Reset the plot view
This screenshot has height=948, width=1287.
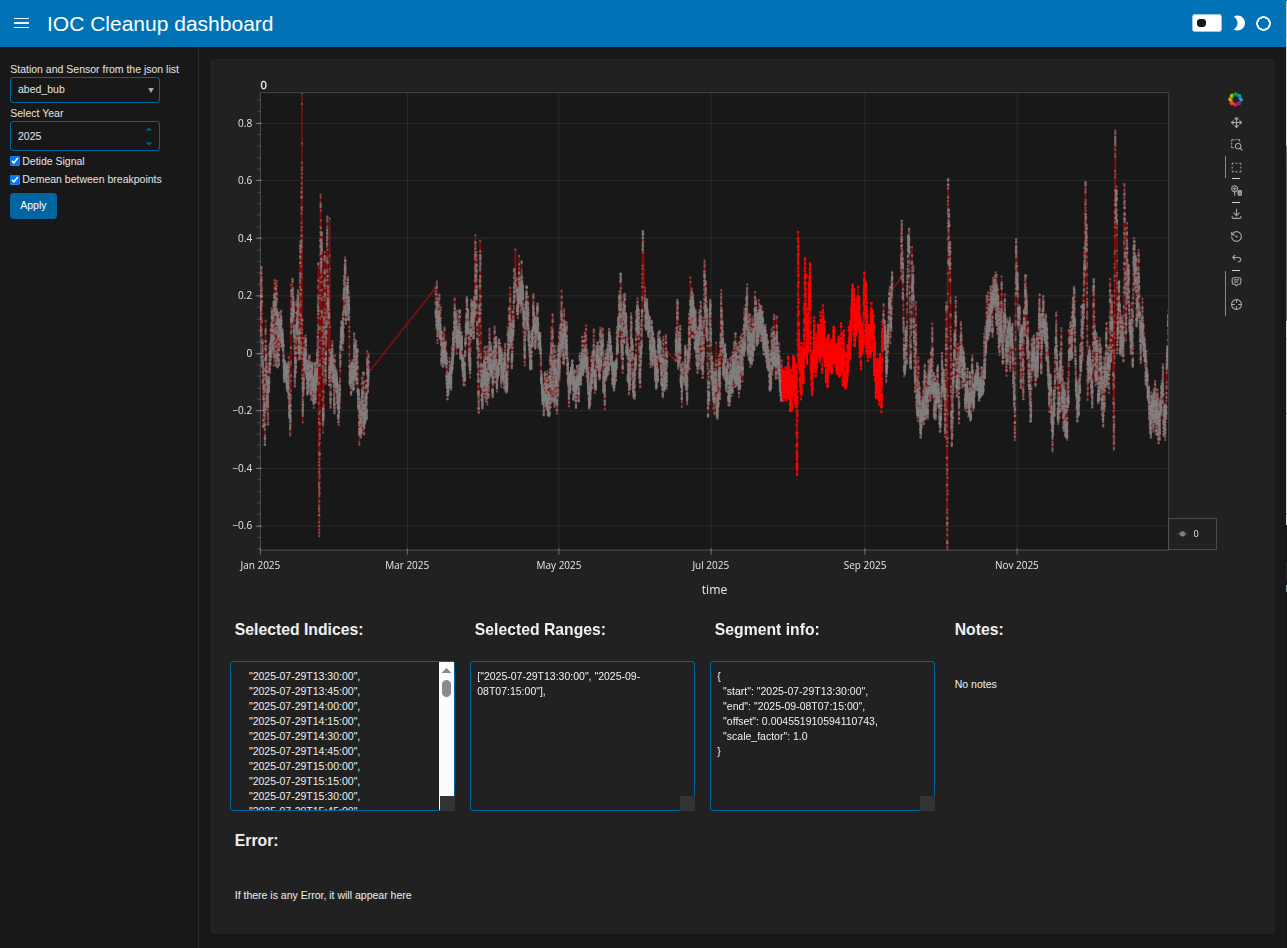tap(1236, 236)
